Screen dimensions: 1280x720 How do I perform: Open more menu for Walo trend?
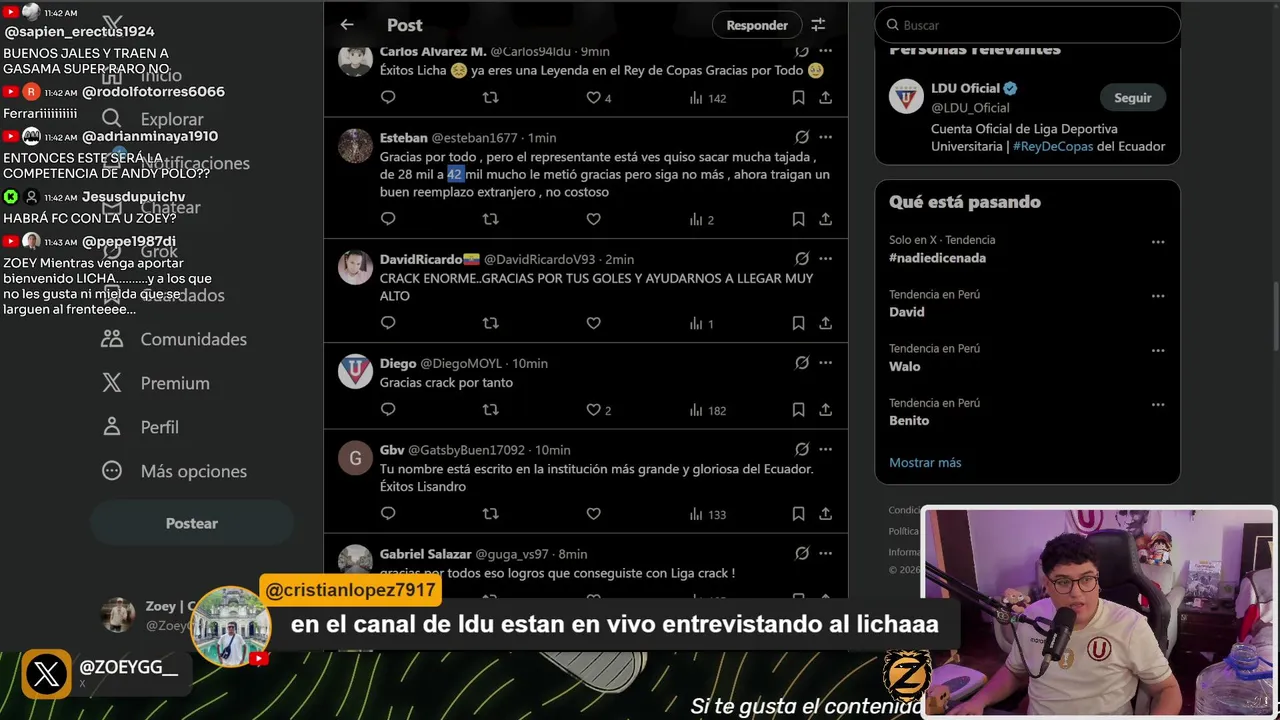1158,350
